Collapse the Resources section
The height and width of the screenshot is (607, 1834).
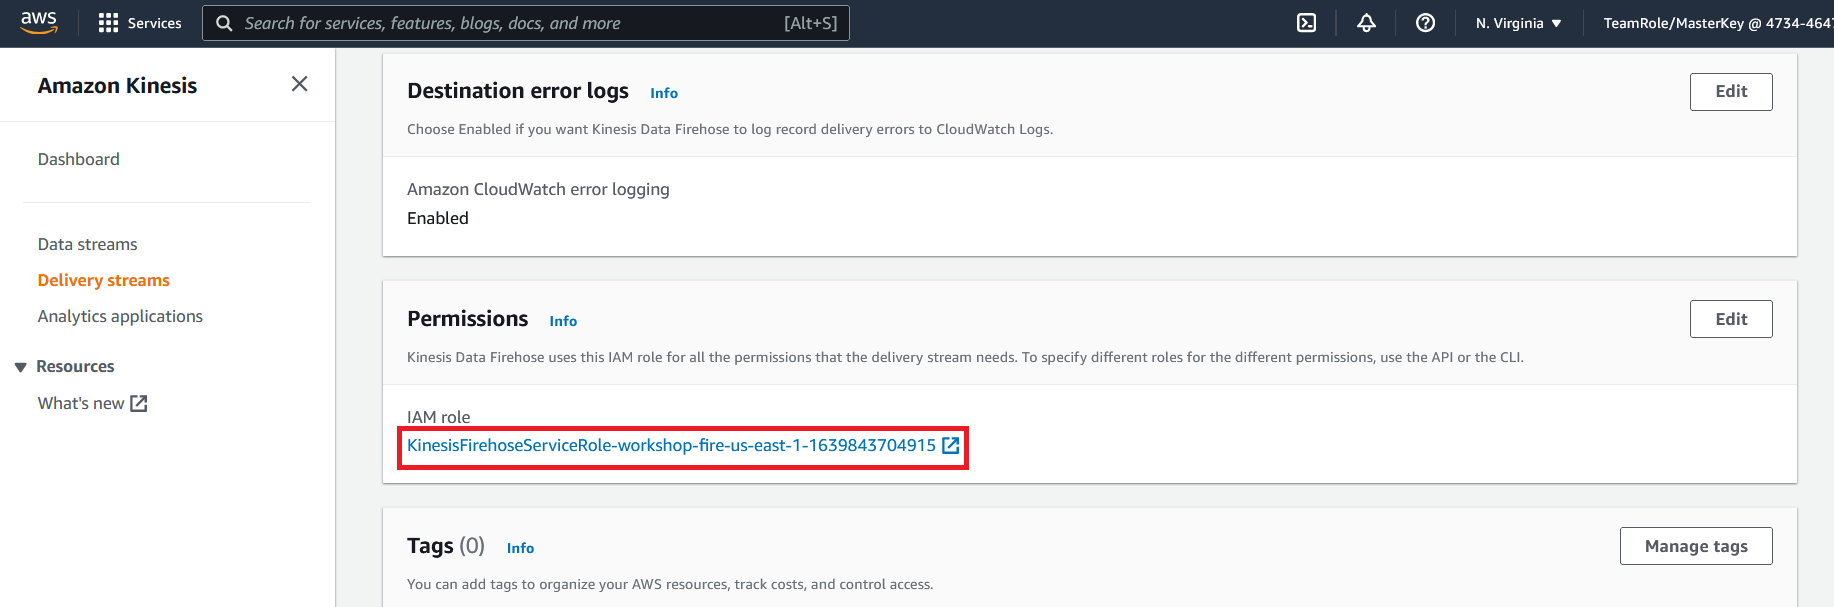[20, 367]
